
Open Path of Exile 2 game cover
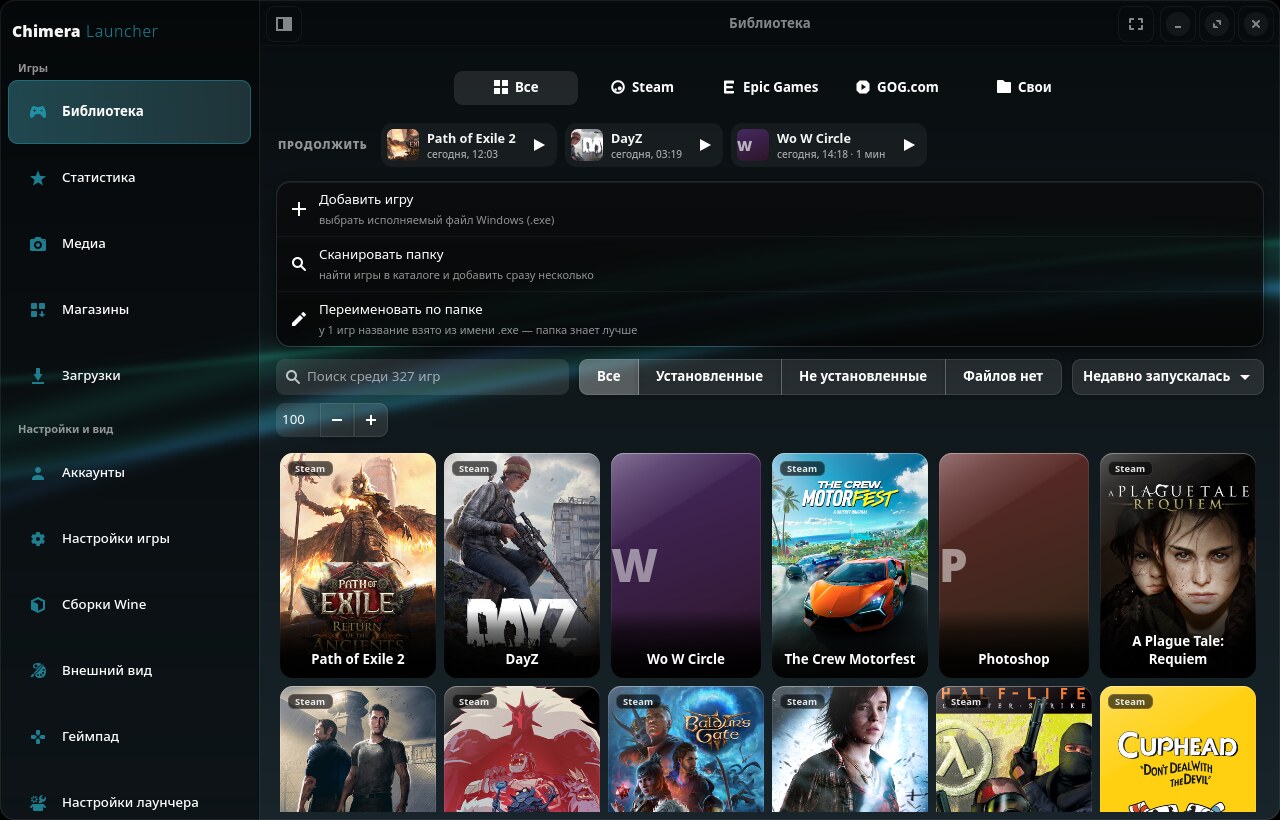coord(358,565)
